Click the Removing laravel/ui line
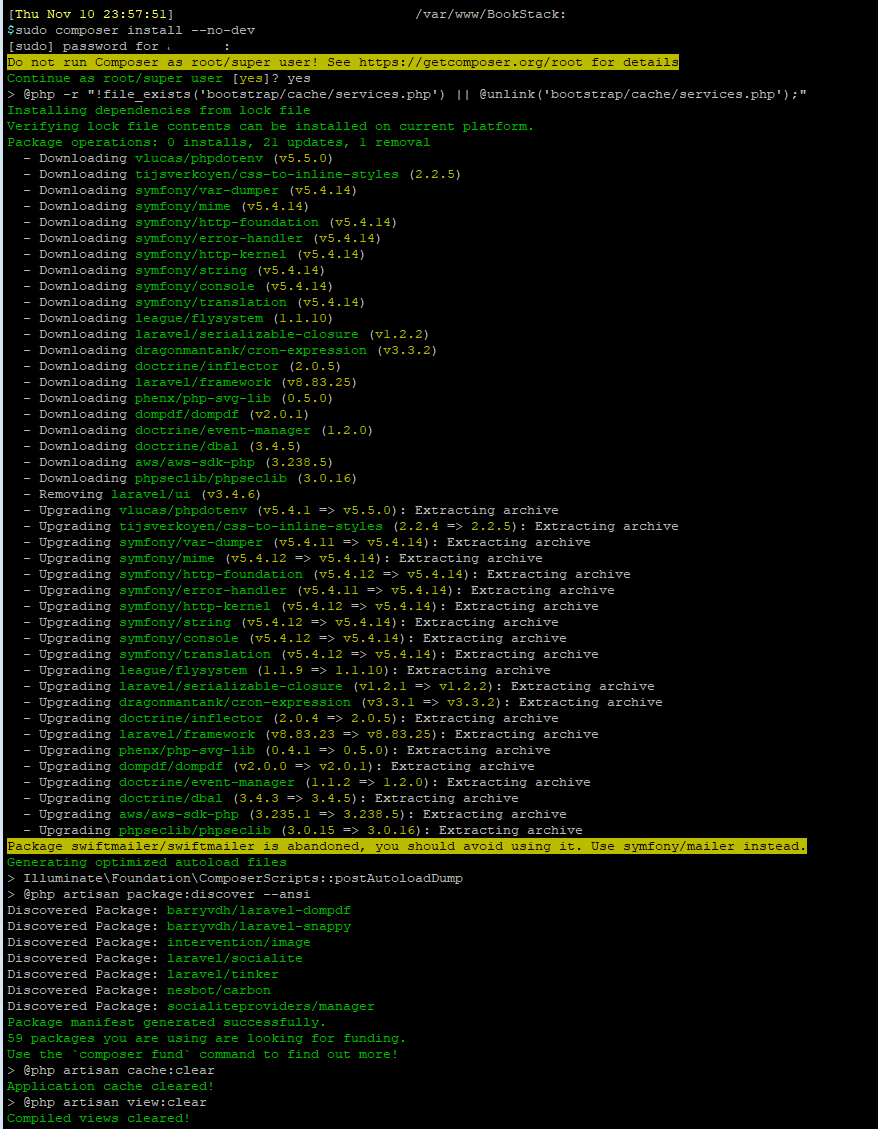The height and width of the screenshot is (1129, 878). pyautogui.click(x=150, y=494)
